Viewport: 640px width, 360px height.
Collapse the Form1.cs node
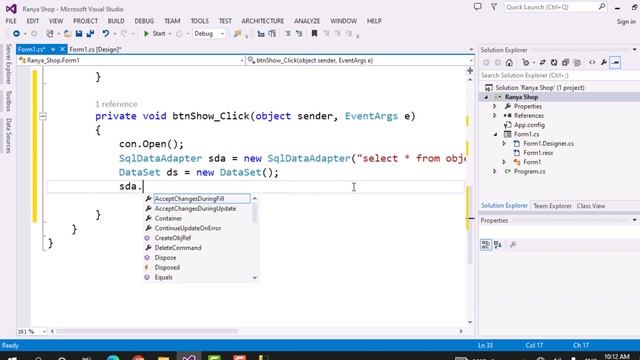pyautogui.click(x=495, y=135)
